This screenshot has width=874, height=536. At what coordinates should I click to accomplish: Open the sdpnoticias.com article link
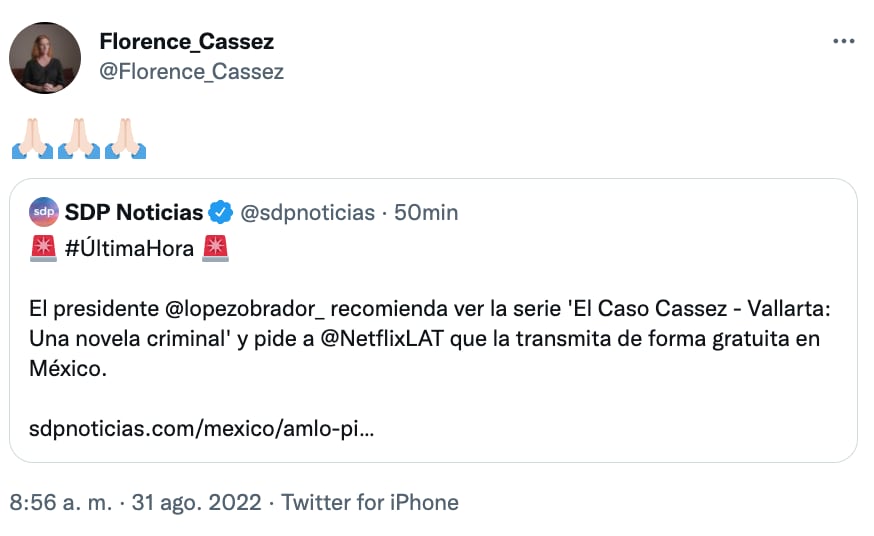pos(203,429)
